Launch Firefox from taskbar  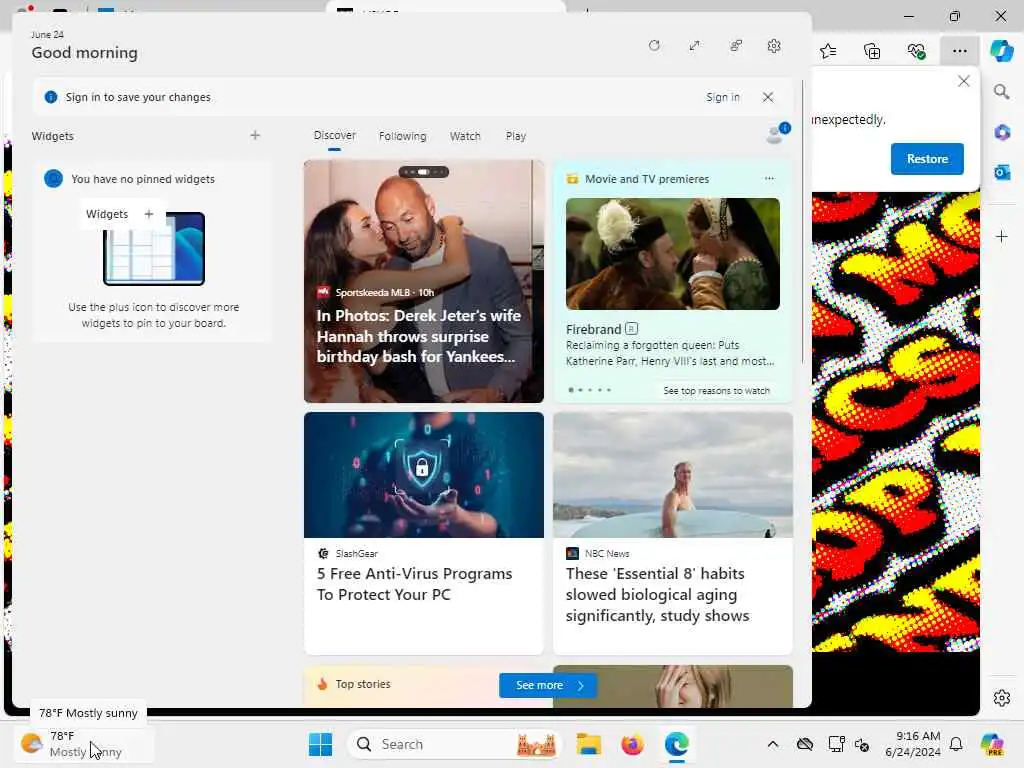click(632, 744)
